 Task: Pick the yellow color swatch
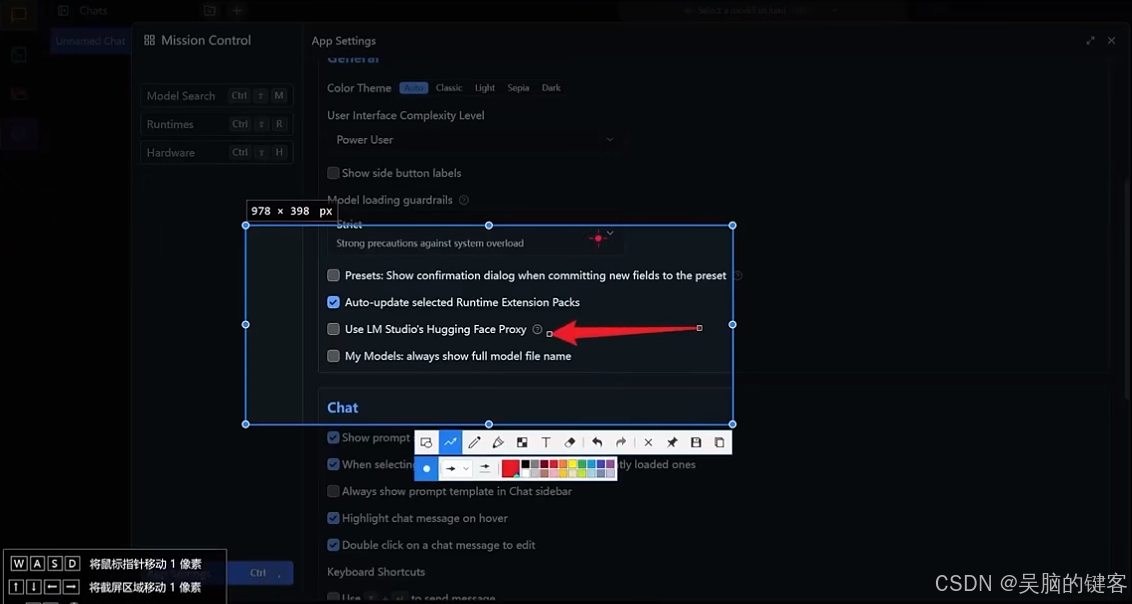(572, 464)
